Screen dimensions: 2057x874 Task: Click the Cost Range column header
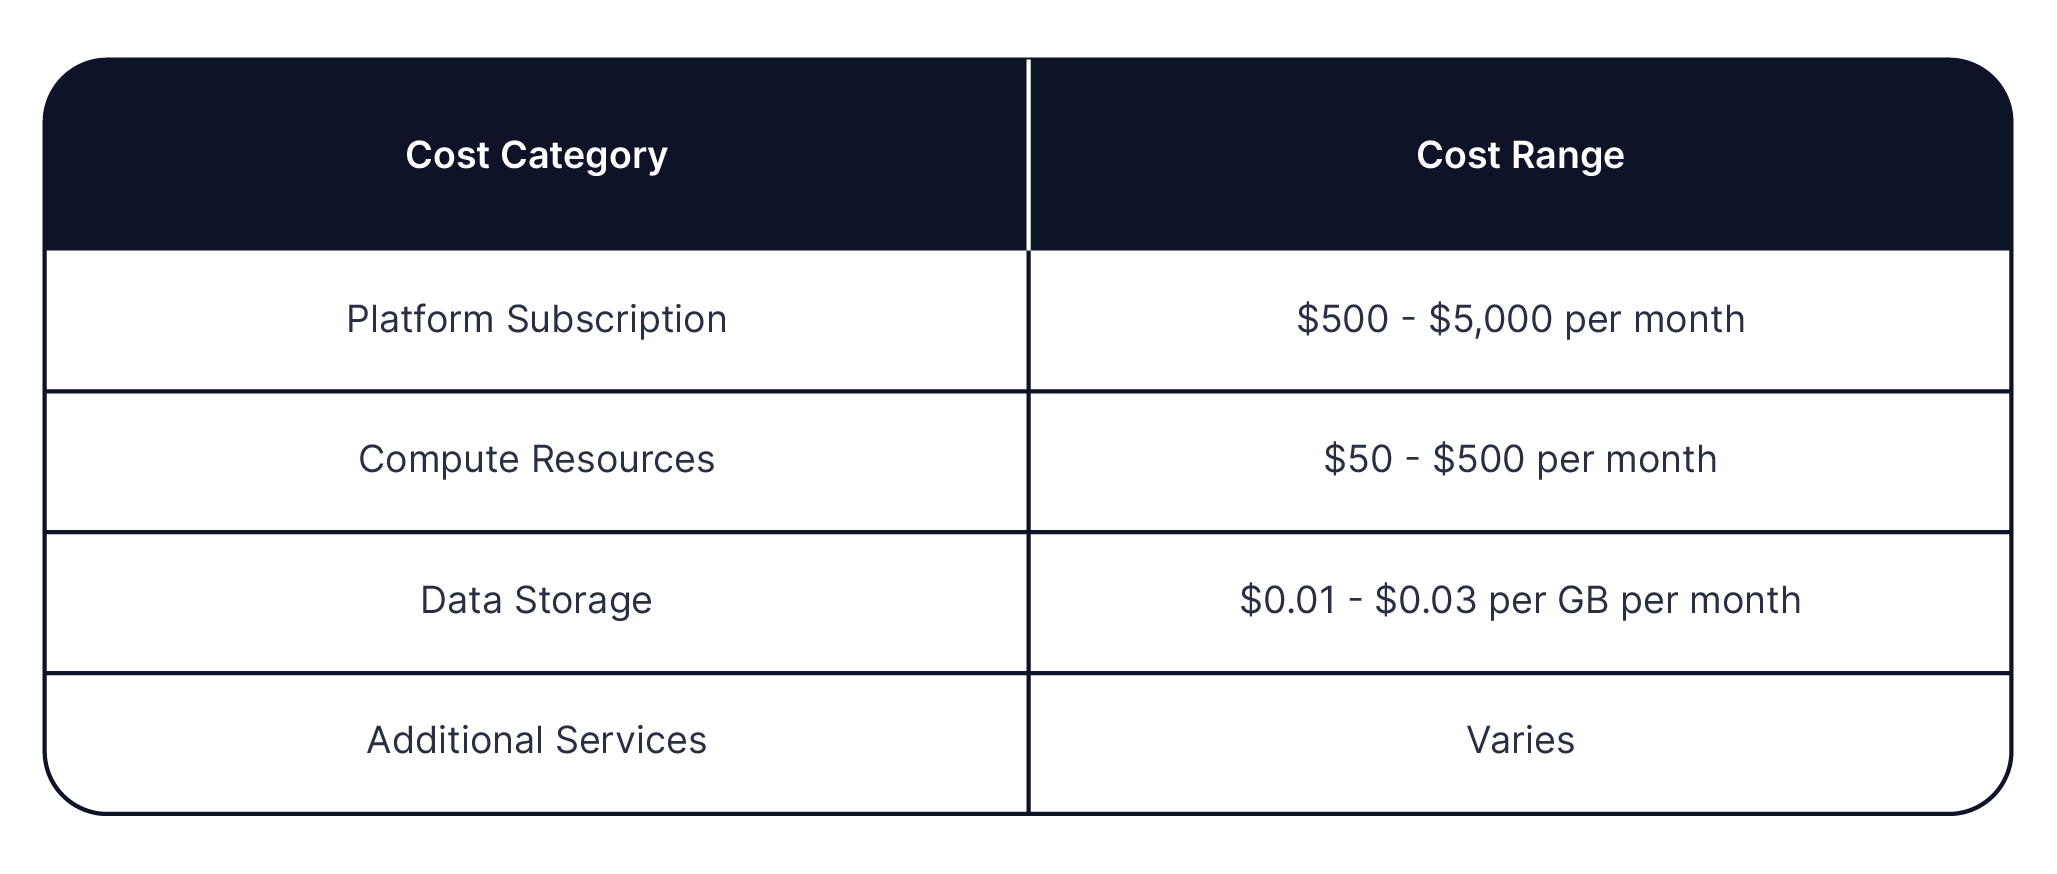coord(1520,155)
